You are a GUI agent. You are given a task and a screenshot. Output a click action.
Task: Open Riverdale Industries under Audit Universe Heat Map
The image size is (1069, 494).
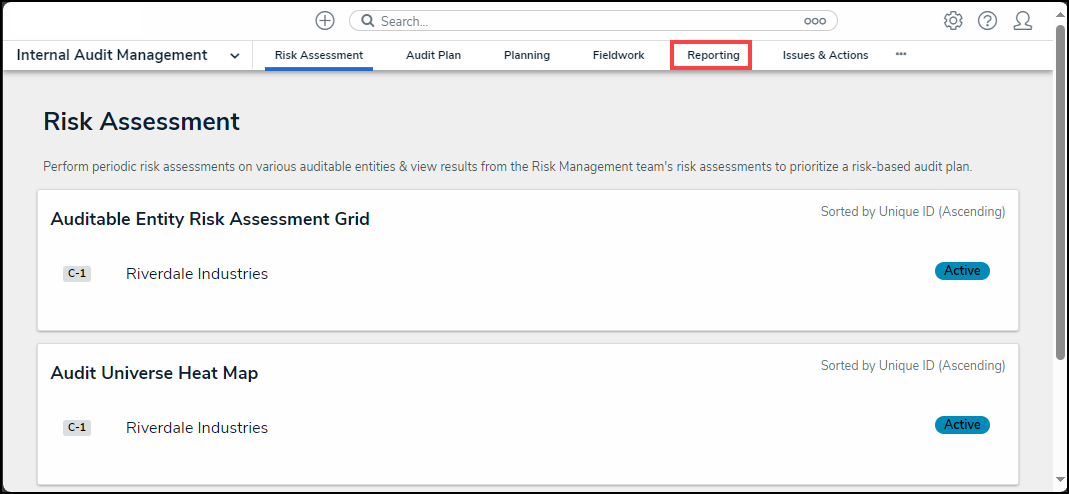pyautogui.click(x=197, y=428)
